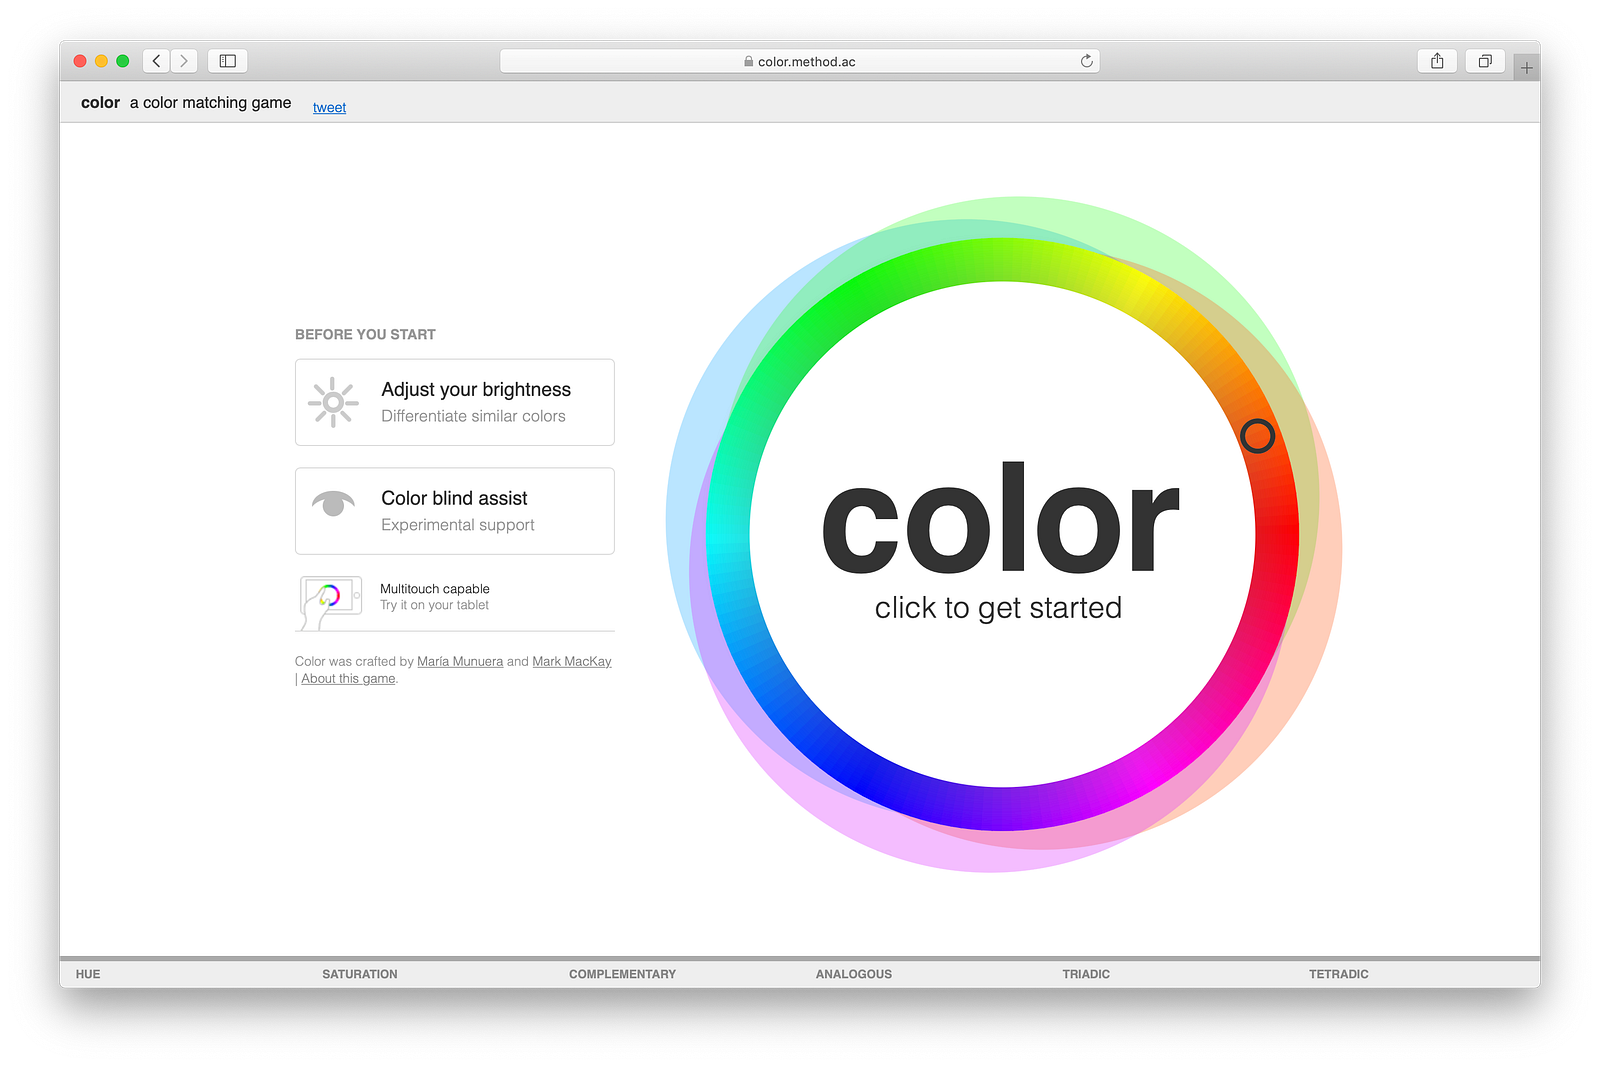Click 'Try it on your tablet' text

[x=434, y=605]
